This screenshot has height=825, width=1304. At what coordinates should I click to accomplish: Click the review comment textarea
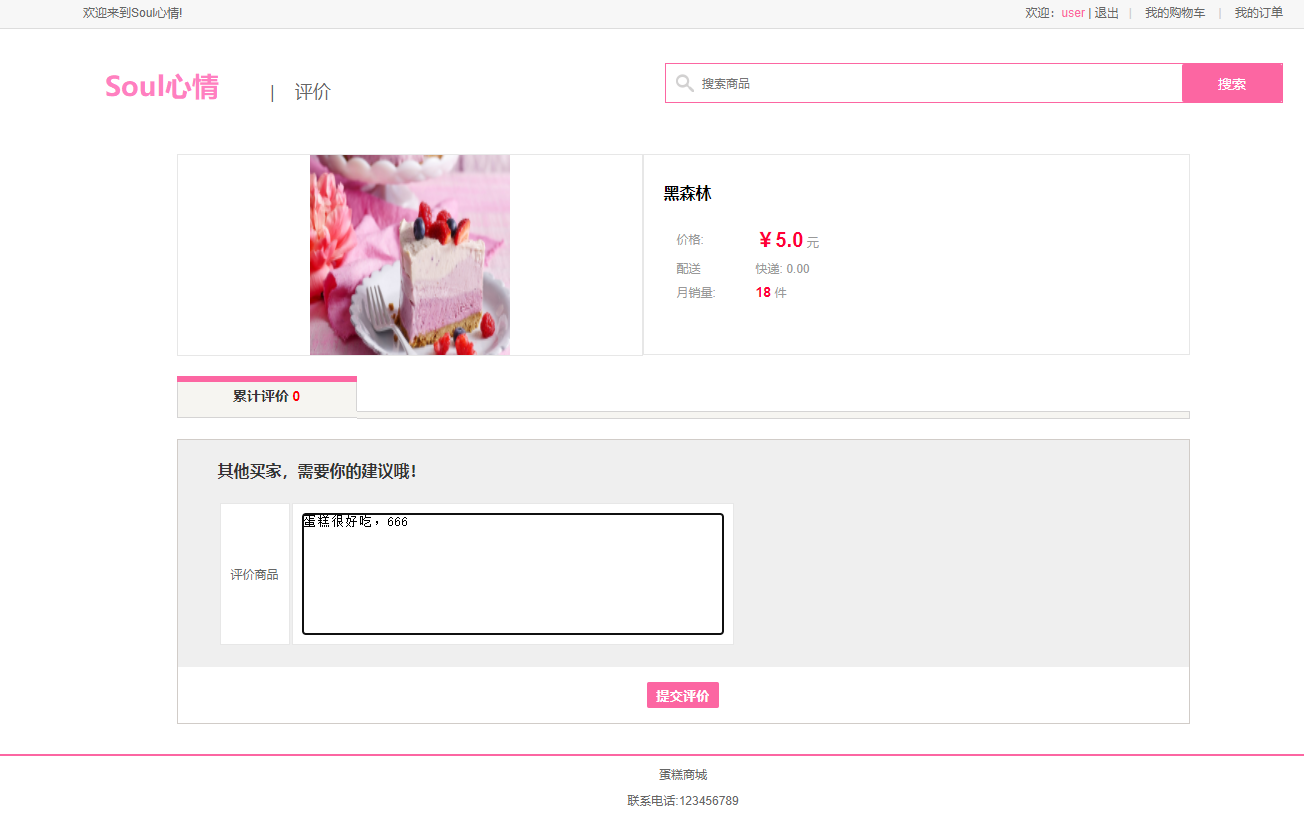point(512,572)
